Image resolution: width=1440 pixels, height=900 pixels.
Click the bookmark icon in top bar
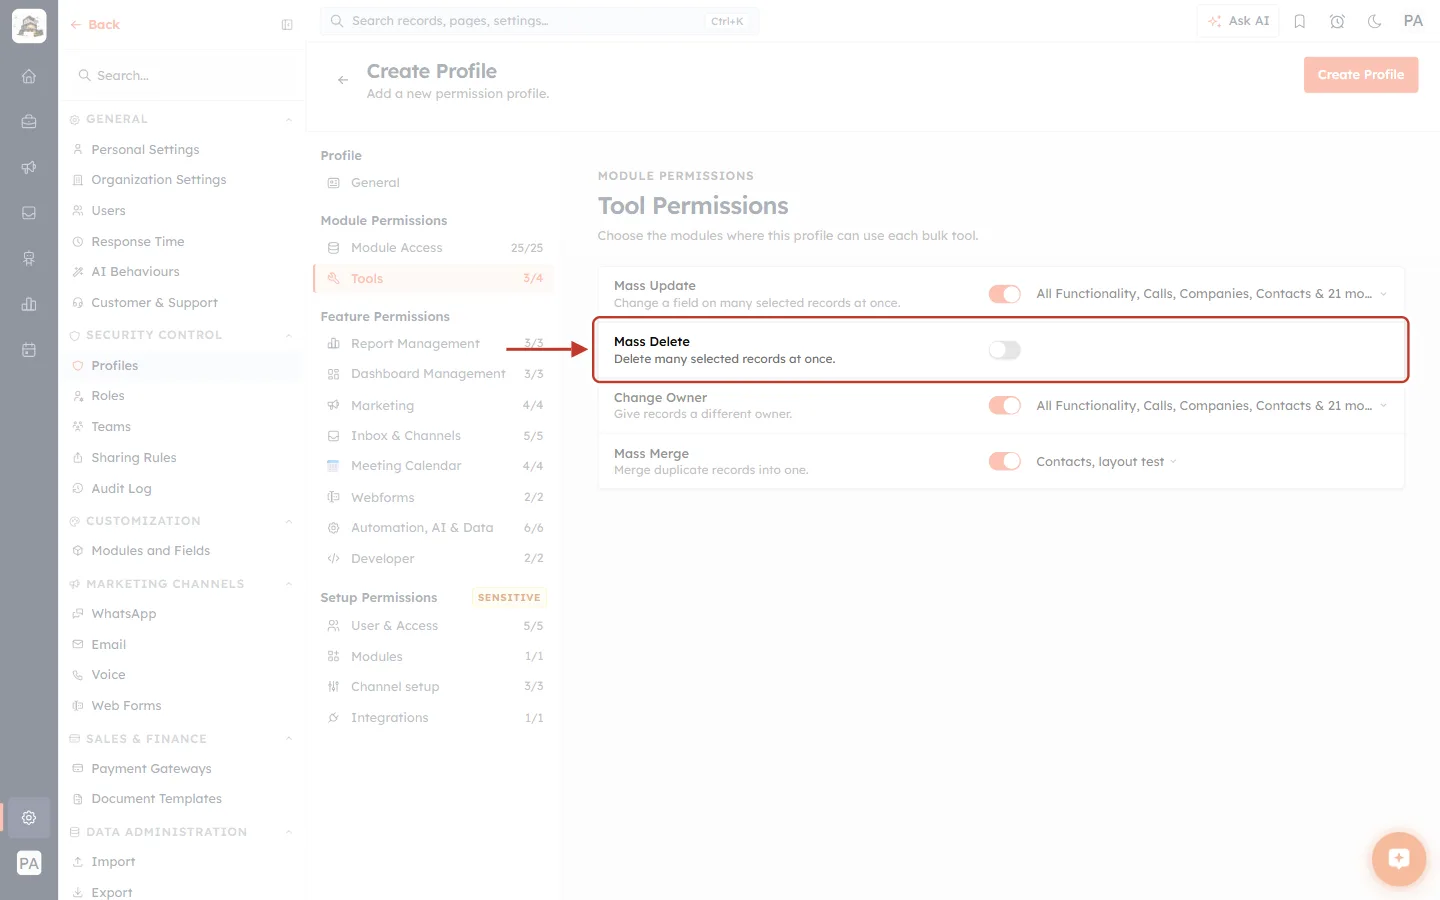pyautogui.click(x=1300, y=21)
